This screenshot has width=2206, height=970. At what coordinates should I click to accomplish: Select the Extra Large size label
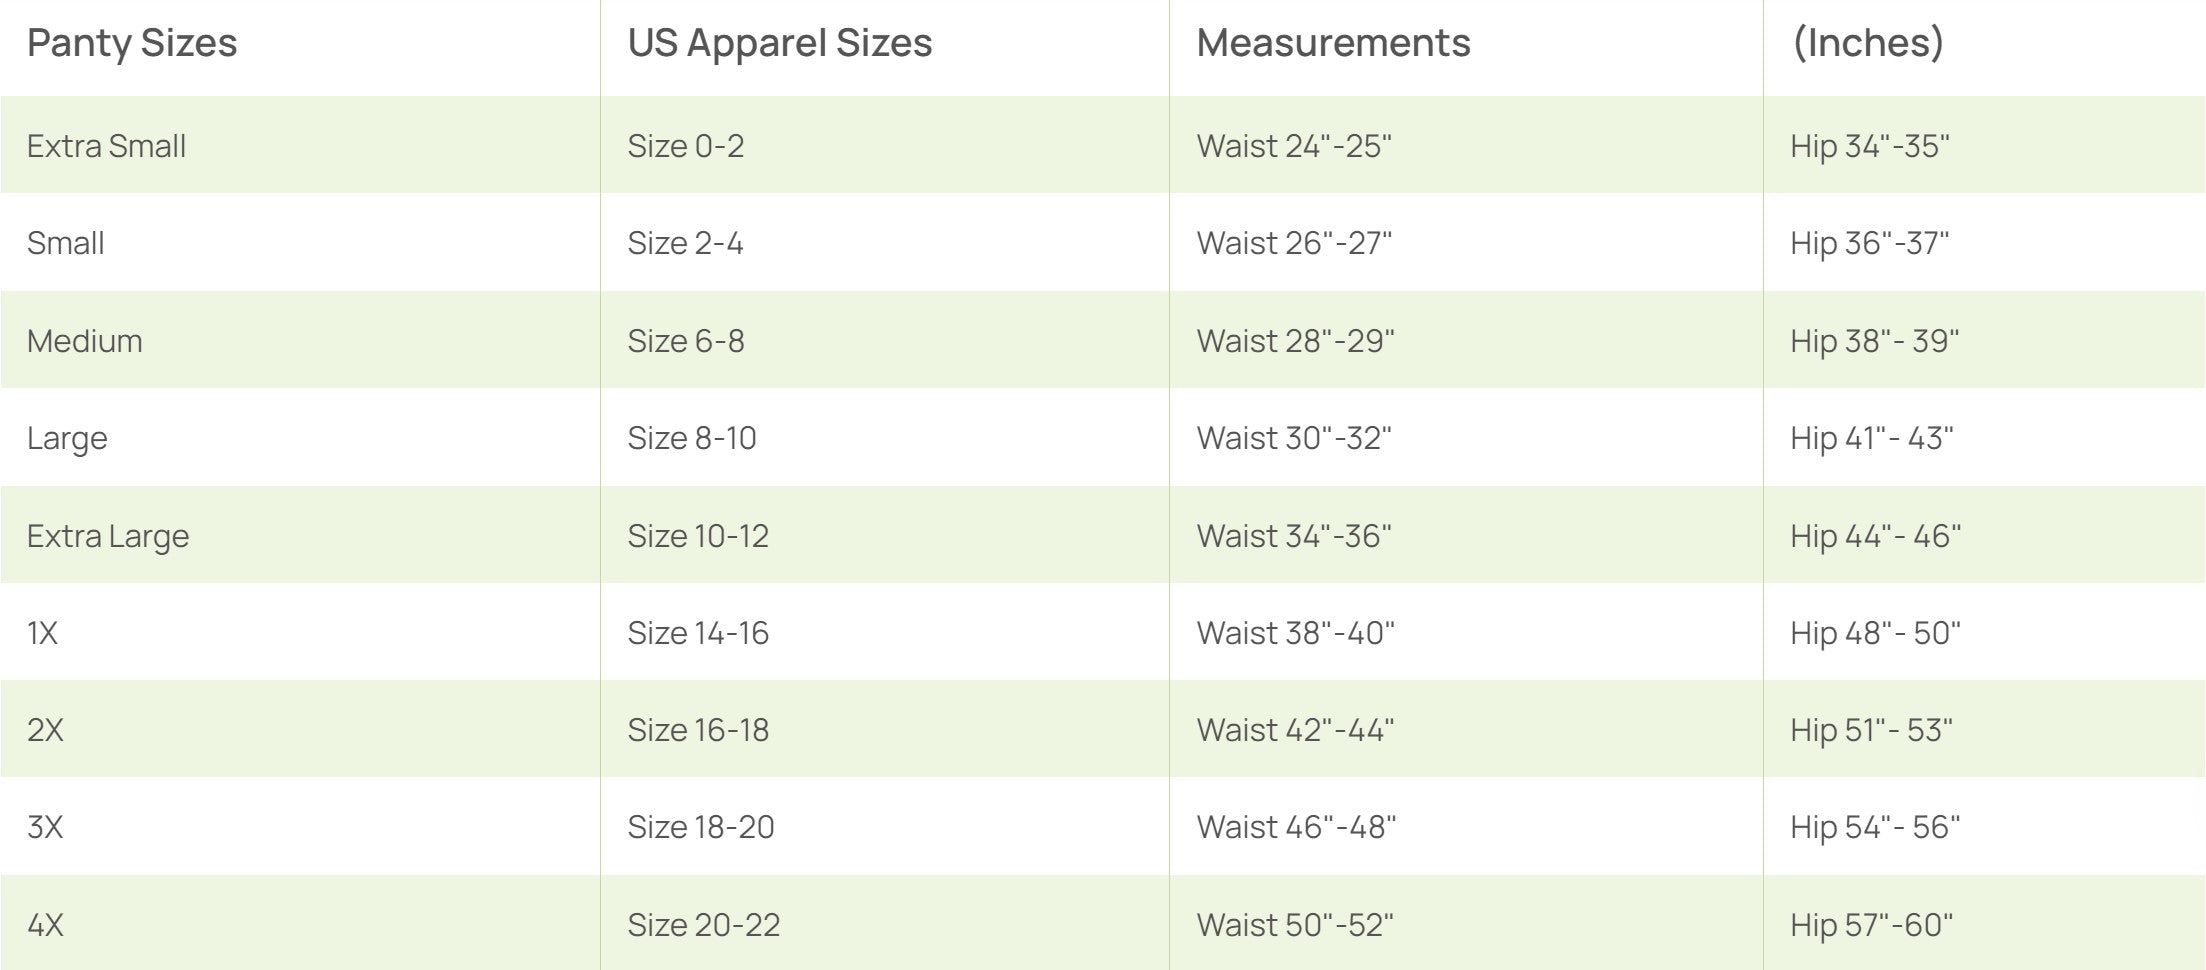[x=108, y=536]
